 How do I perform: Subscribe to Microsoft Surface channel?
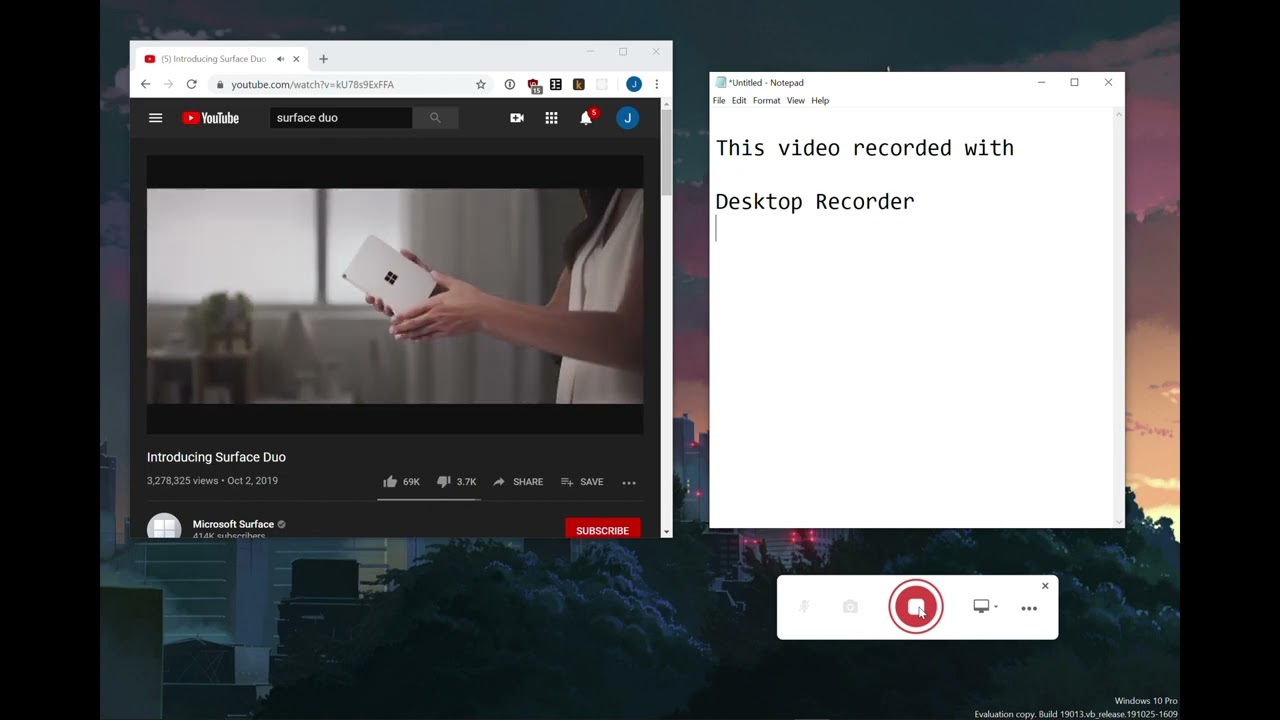click(602, 530)
